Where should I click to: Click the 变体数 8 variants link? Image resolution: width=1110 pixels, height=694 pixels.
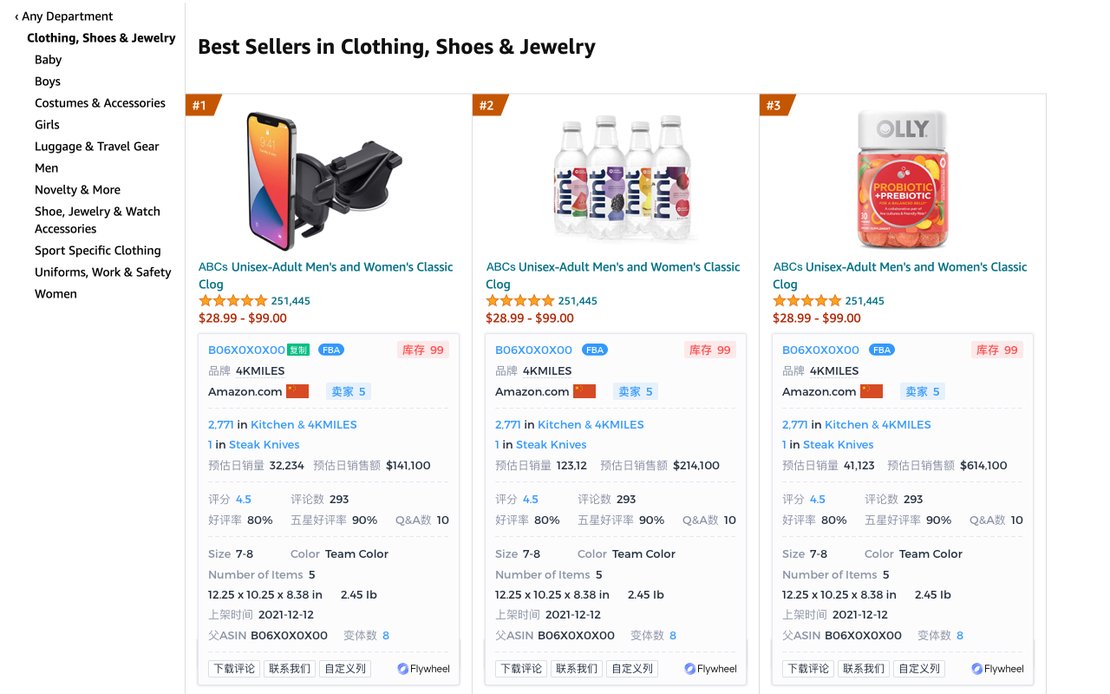pyautogui.click(x=384, y=634)
